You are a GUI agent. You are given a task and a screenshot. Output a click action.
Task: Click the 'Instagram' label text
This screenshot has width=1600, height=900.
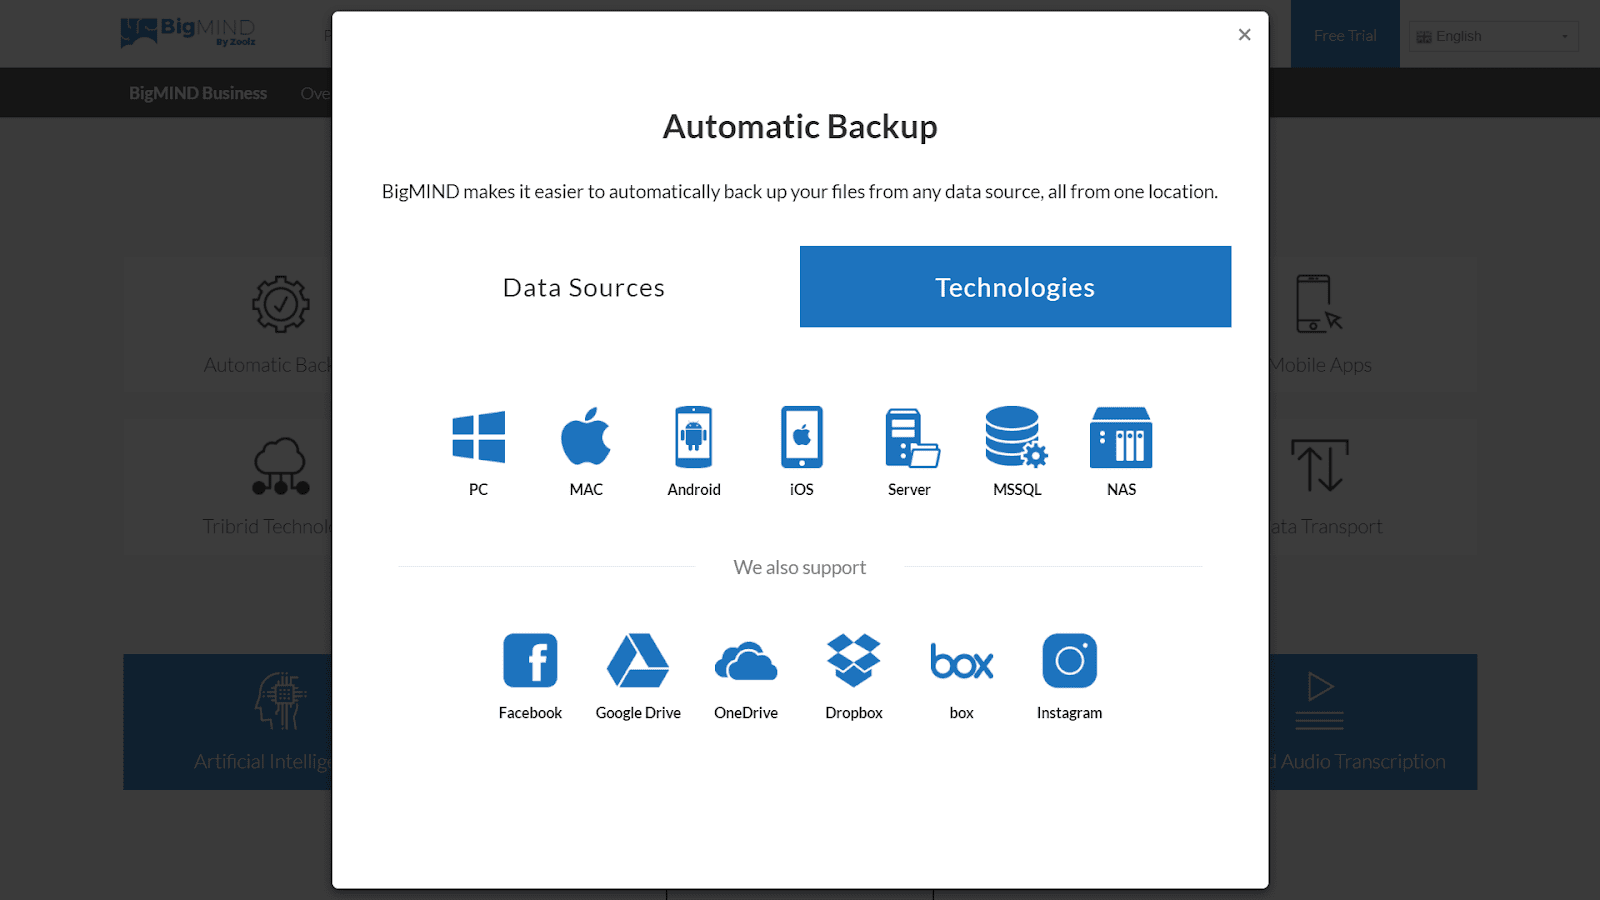pyautogui.click(x=1069, y=713)
